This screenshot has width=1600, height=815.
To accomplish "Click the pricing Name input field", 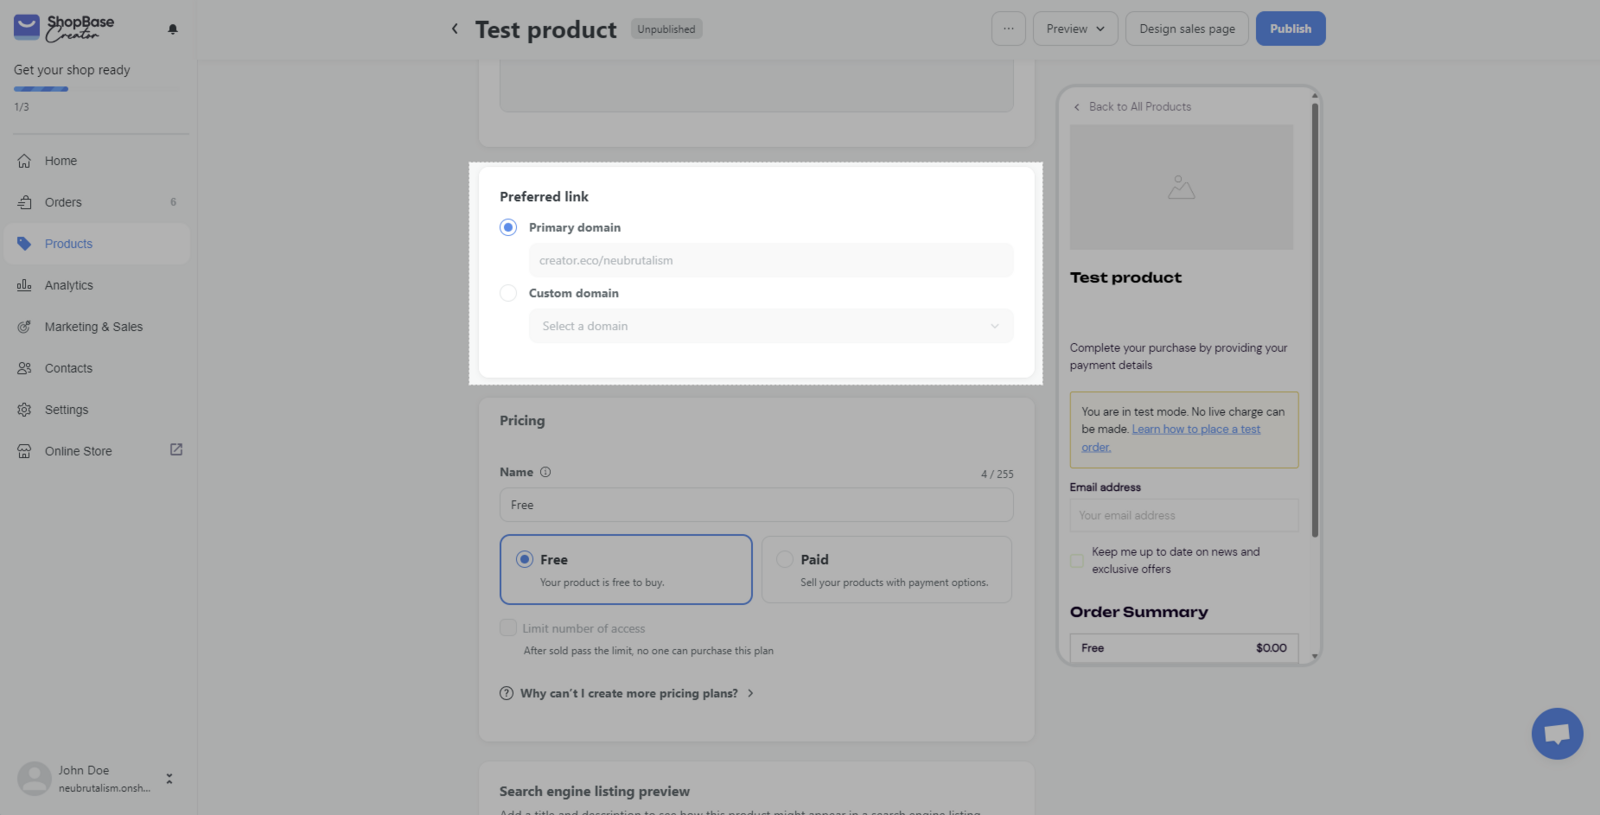I will coord(756,505).
